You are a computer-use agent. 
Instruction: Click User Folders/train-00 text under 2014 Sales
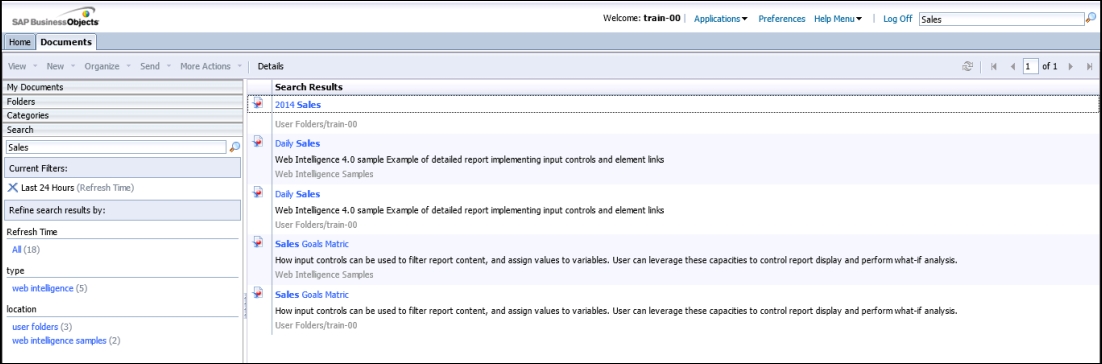(x=316, y=124)
